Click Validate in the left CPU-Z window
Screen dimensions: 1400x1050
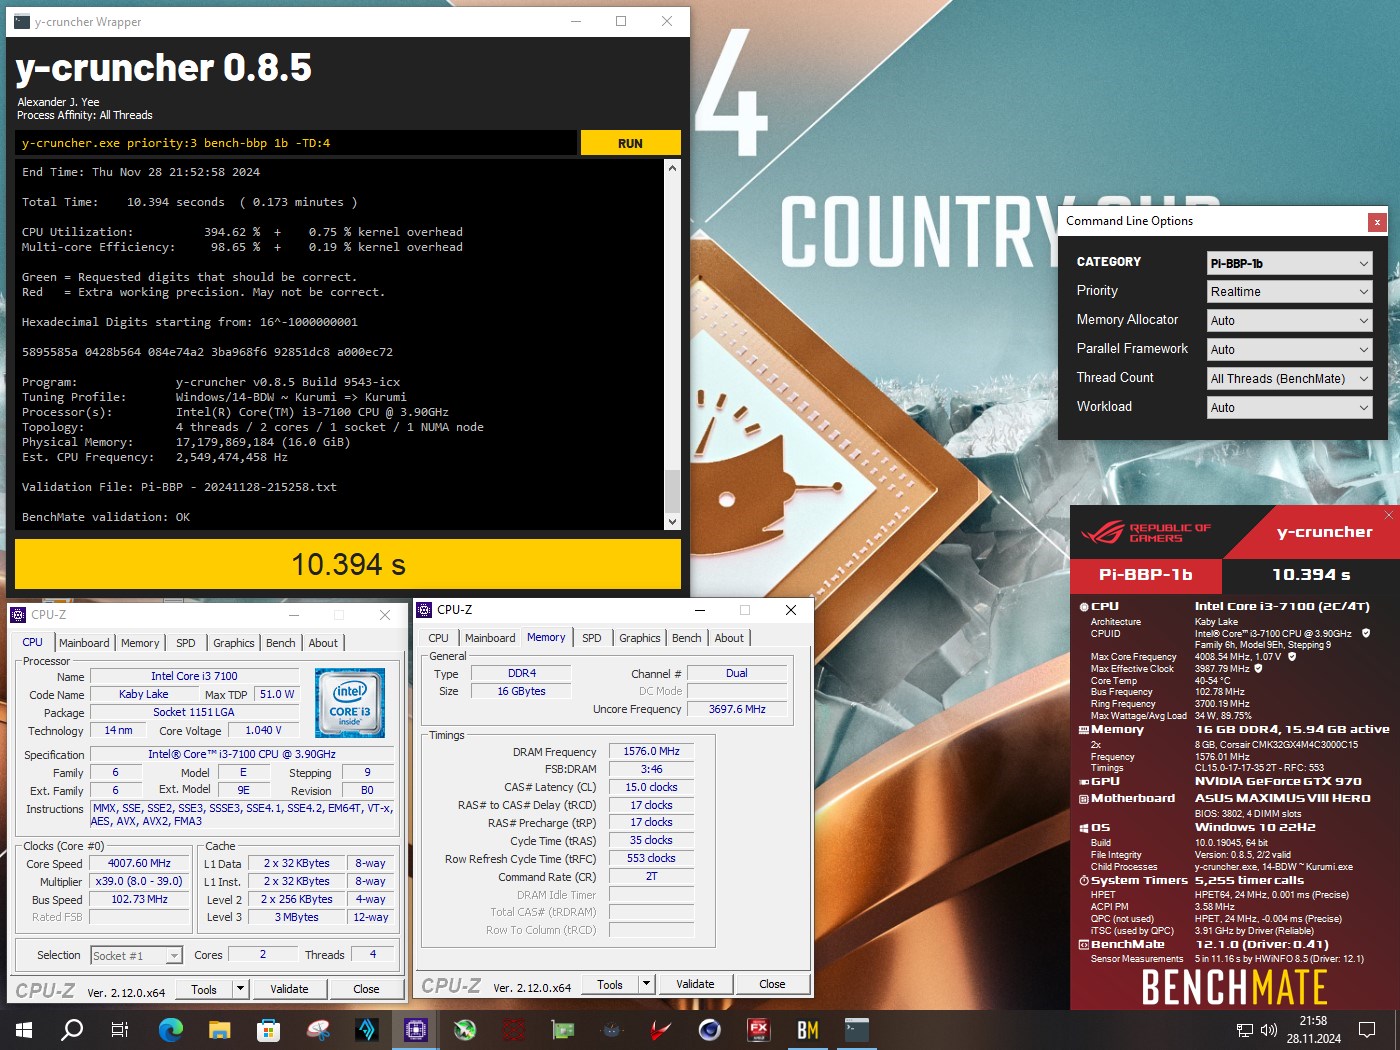[289, 989]
